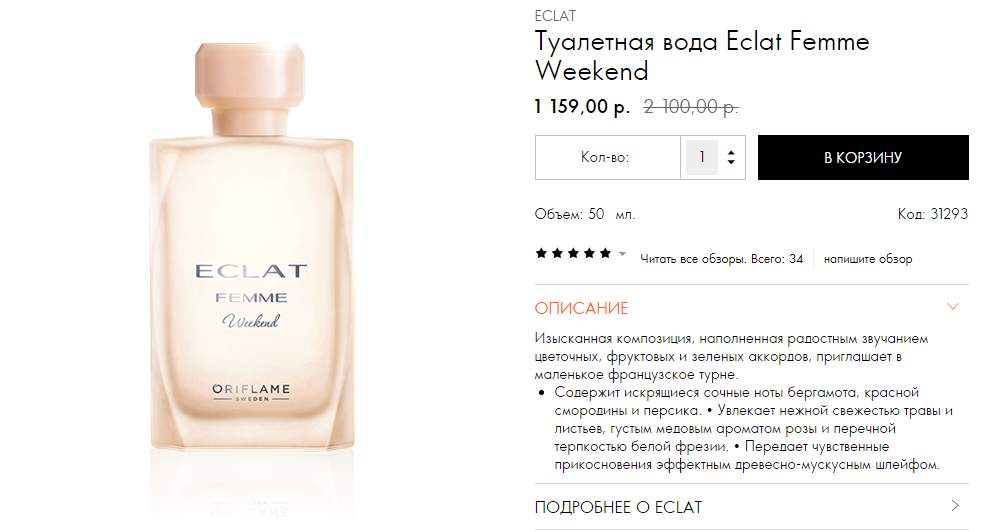Increase quantity with the up stepper arrow

click(x=731, y=153)
